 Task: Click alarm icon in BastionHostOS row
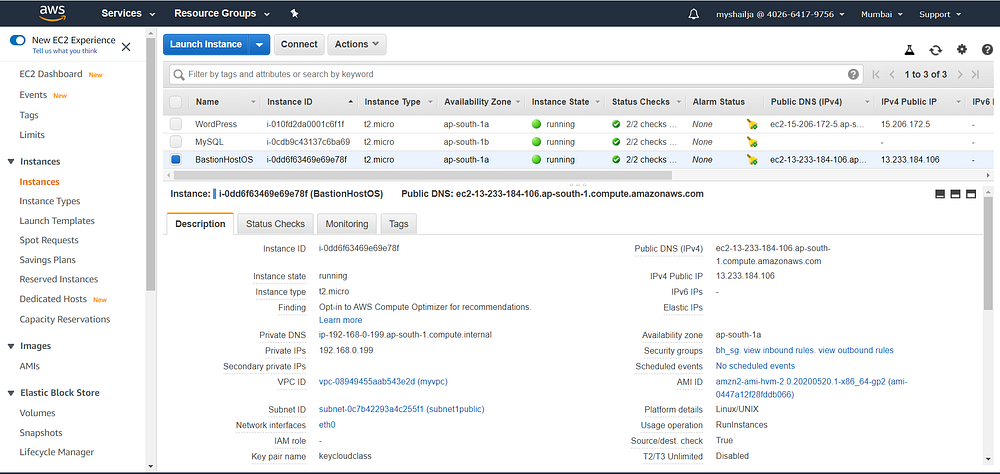(752, 159)
